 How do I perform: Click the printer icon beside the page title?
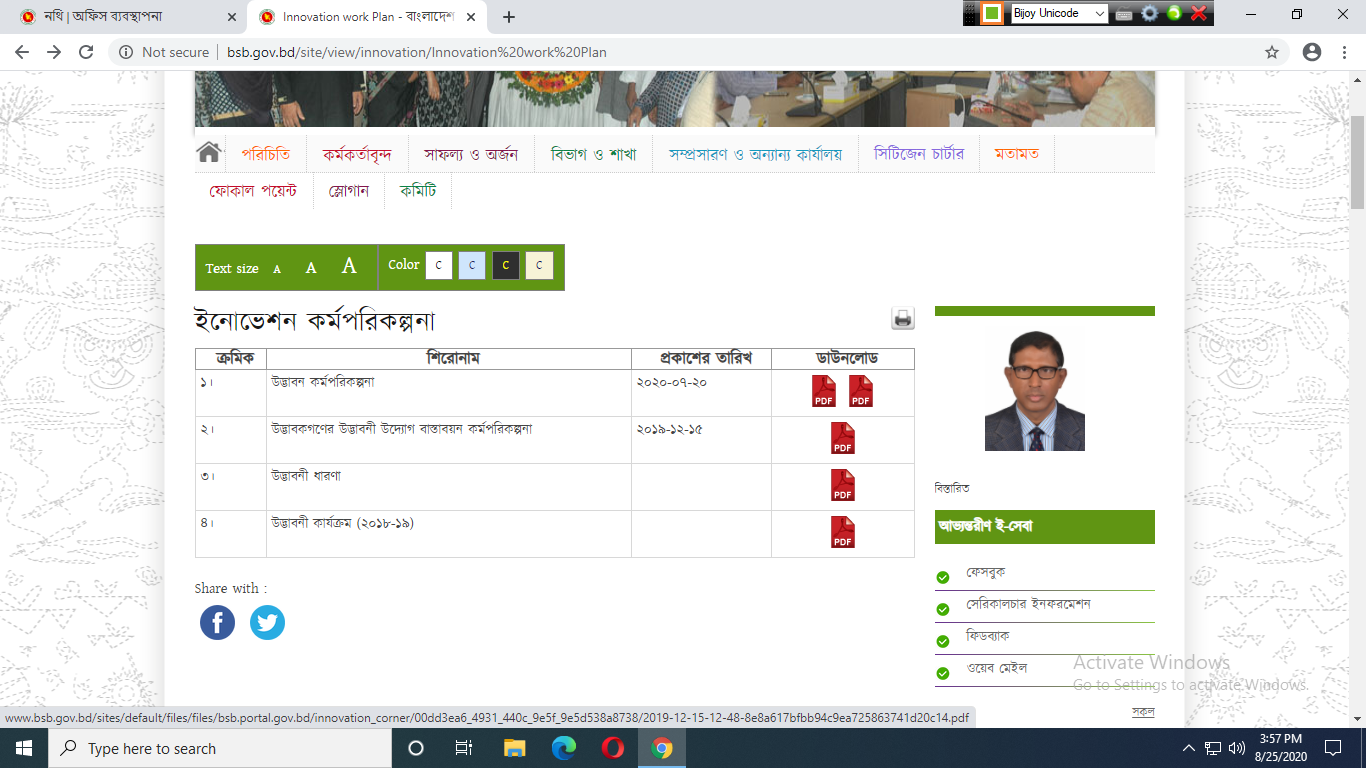[x=903, y=319]
